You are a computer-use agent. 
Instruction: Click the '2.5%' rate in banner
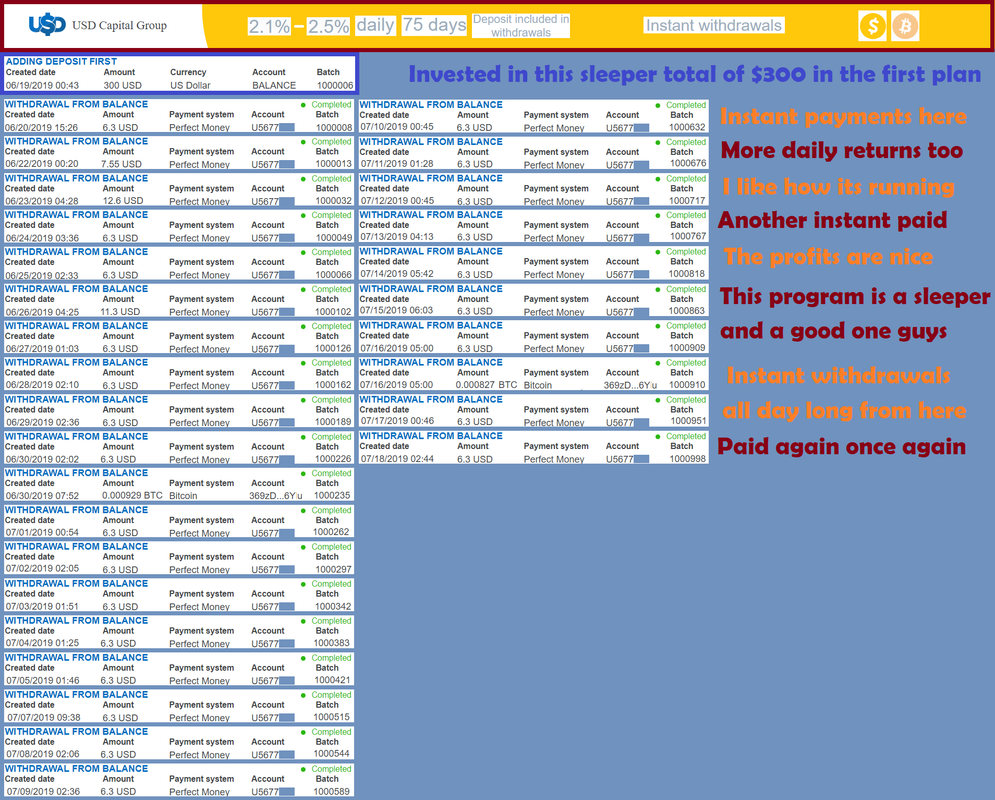tap(329, 26)
